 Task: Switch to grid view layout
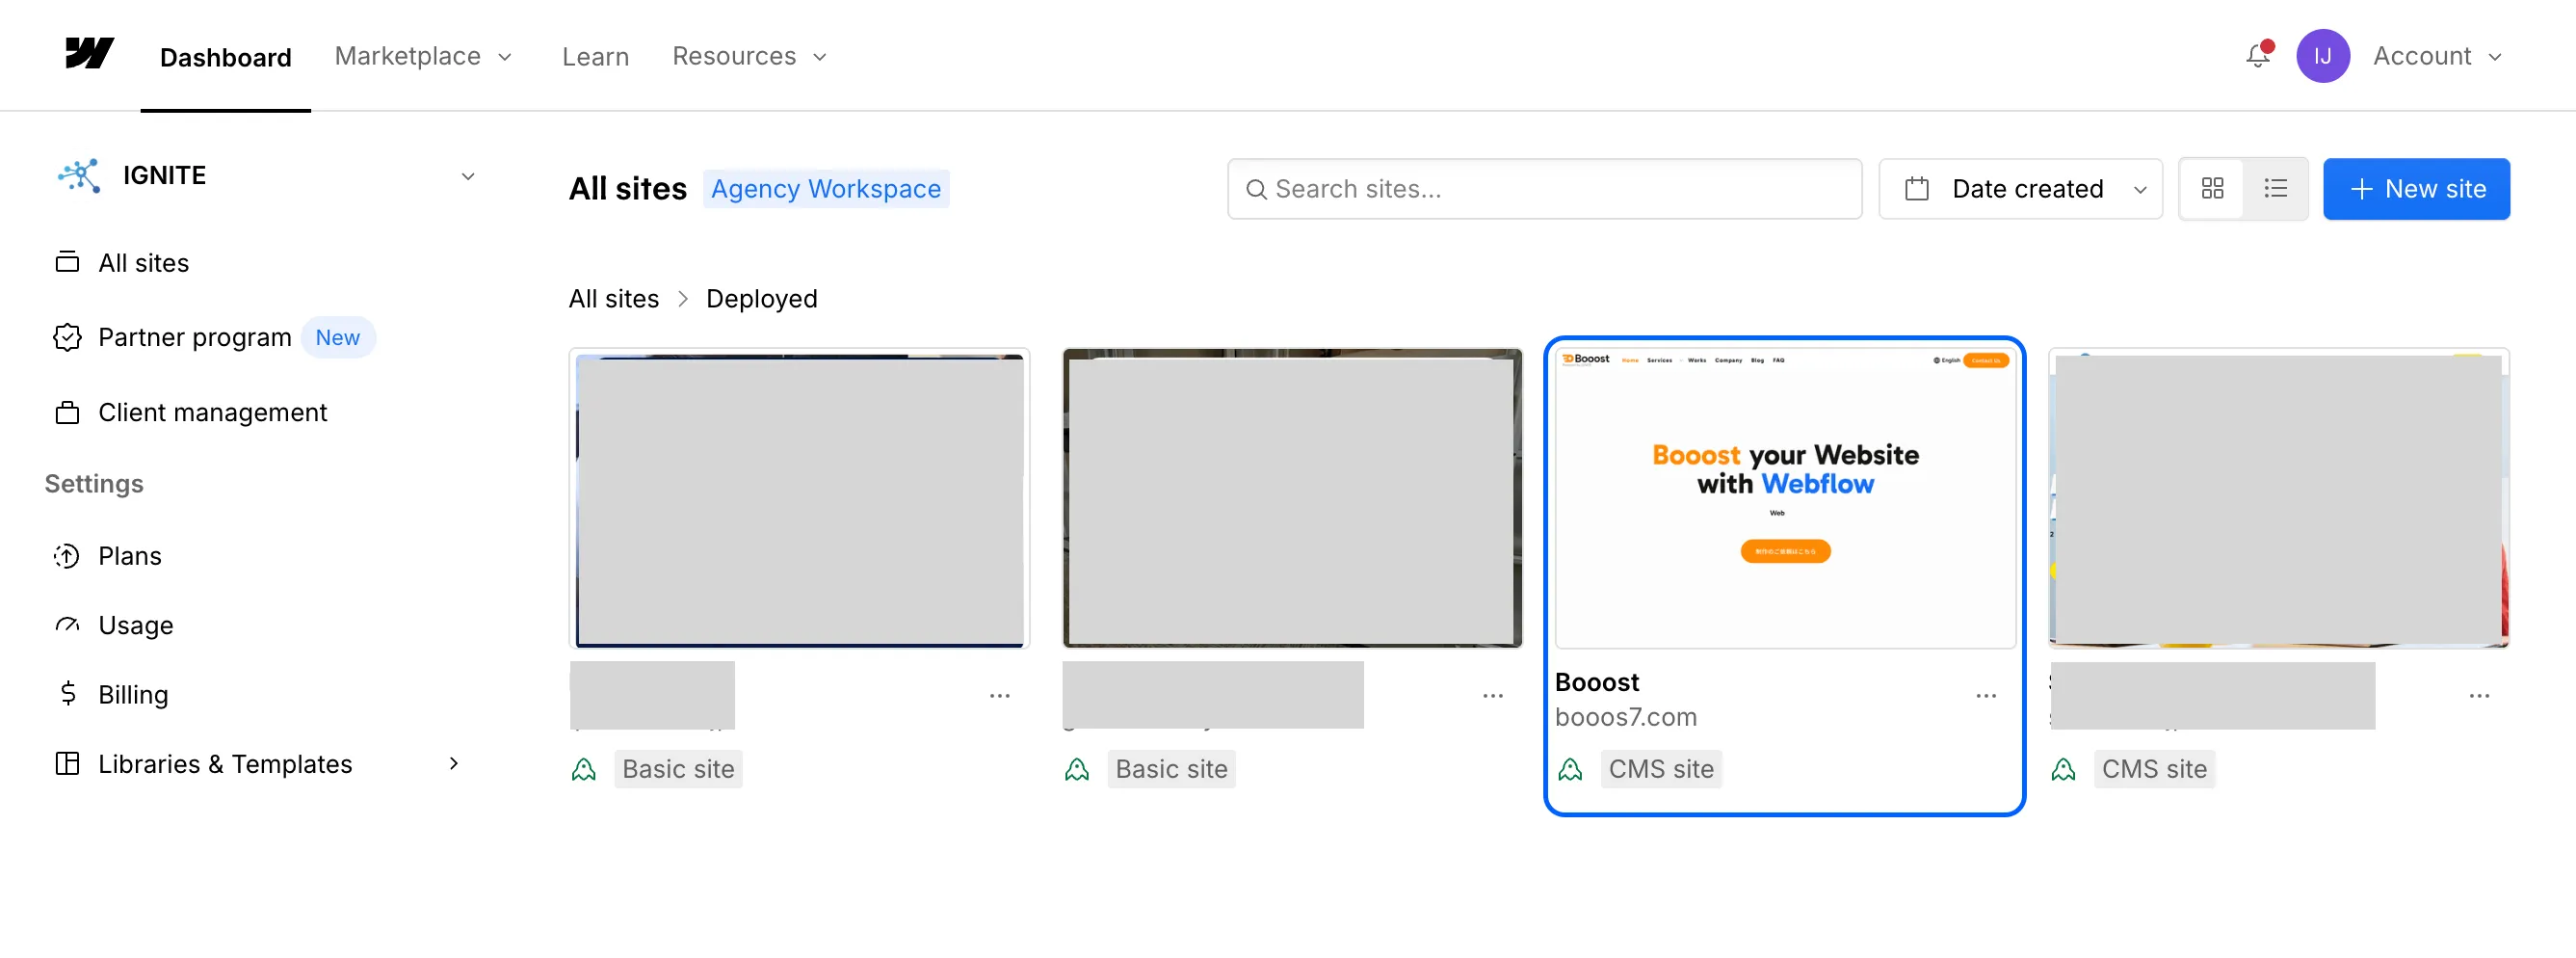[x=2212, y=188]
